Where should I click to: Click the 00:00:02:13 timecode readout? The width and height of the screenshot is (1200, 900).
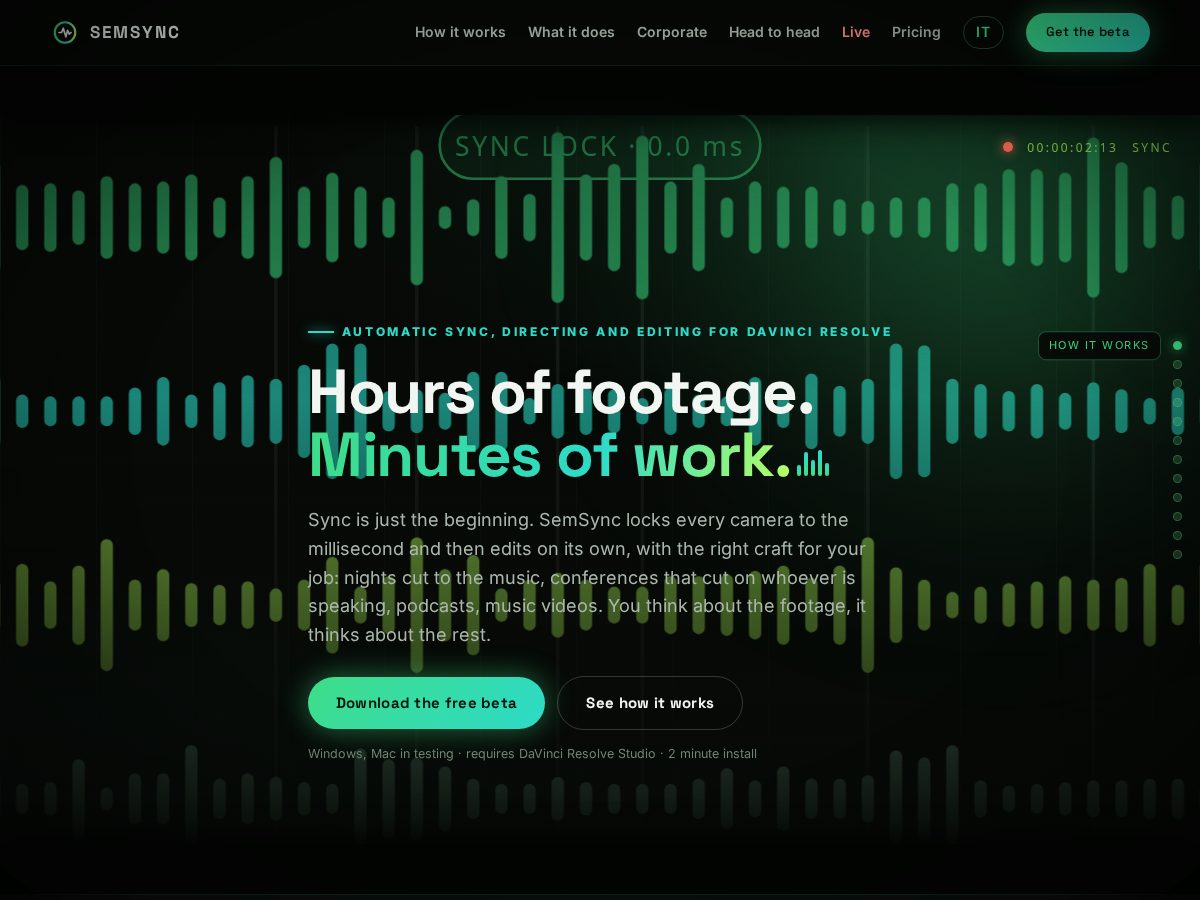click(x=1072, y=147)
